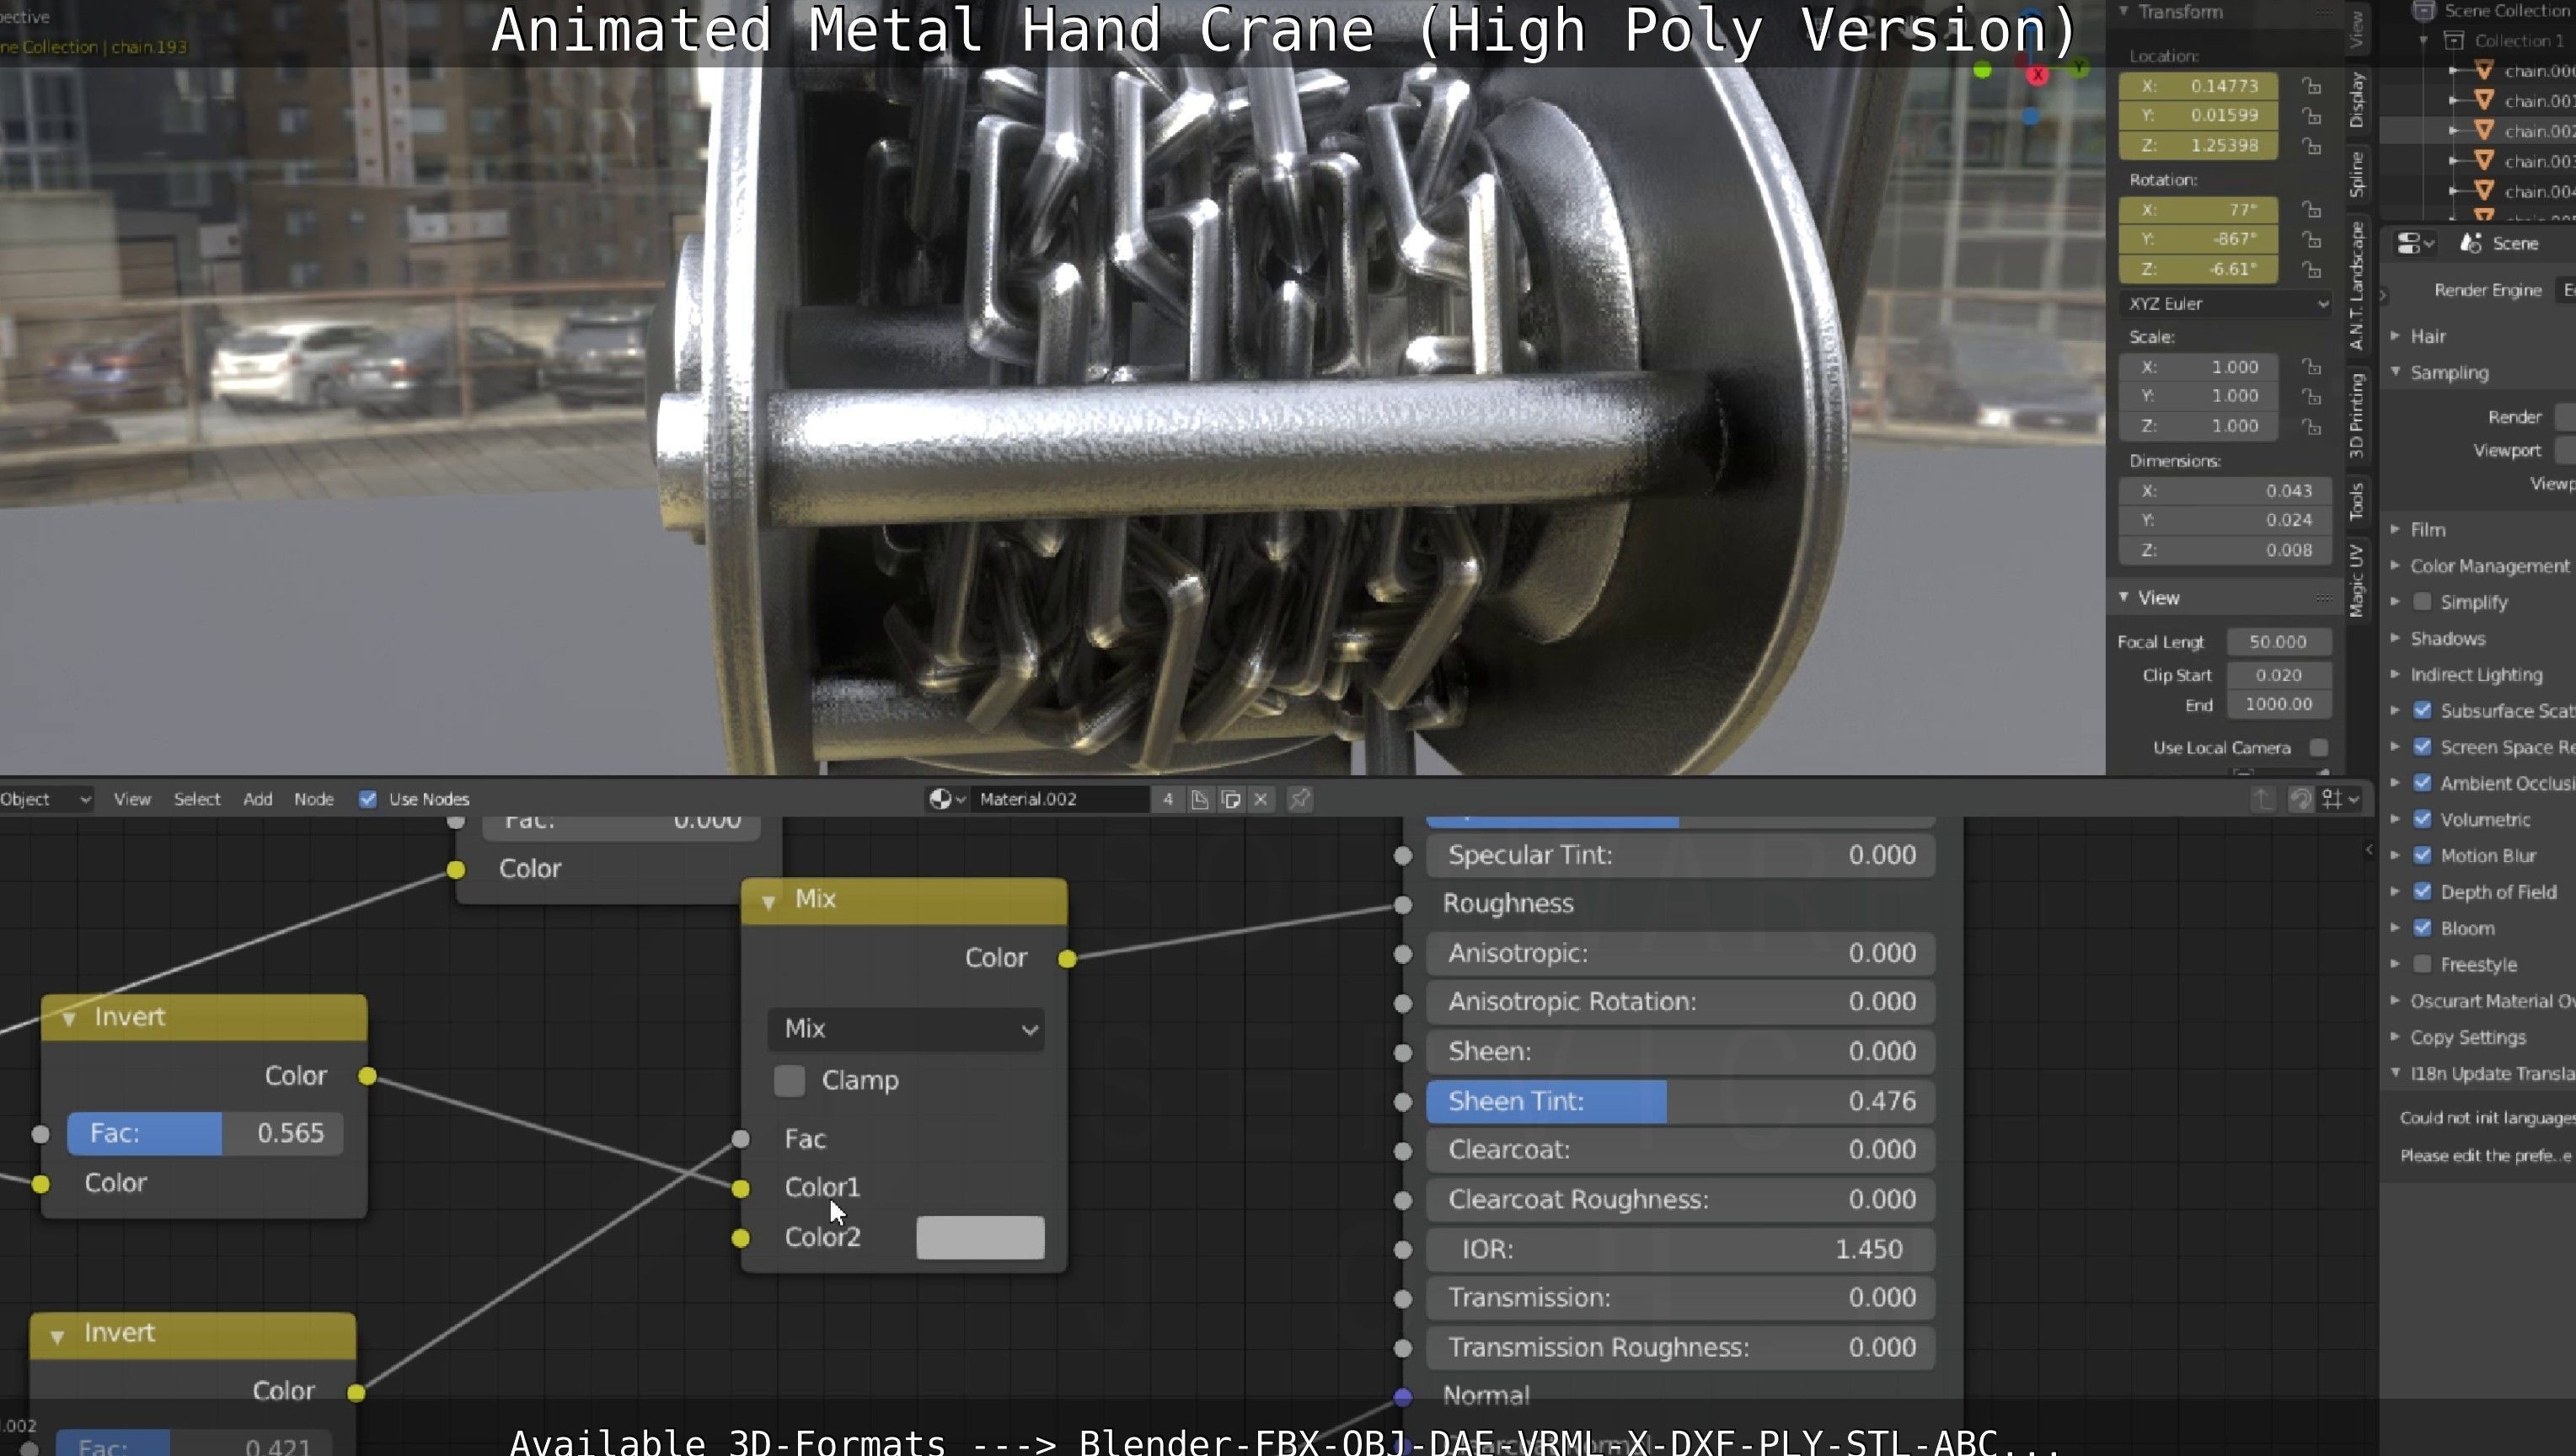Image resolution: width=2576 pixels, height=1456 pixels.
Task: Toggle the node snapping icon
Action: click(x=2300, y=799)
